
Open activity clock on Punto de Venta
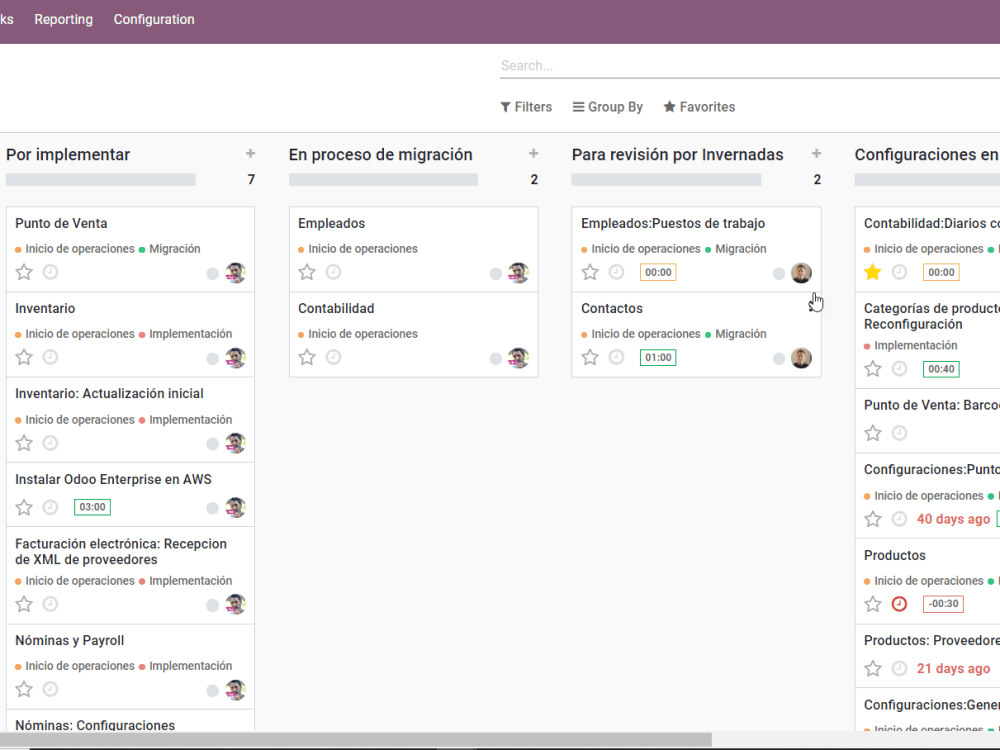(x=50, y=272)
